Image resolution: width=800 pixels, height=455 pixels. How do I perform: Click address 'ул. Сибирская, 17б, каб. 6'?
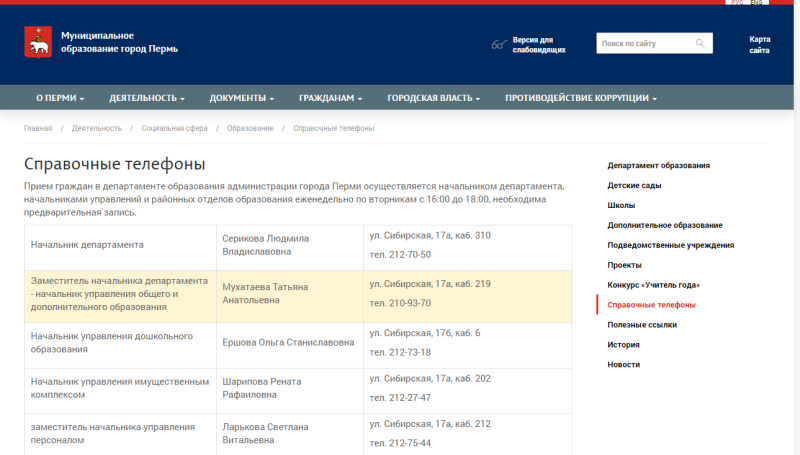[425, 333]
